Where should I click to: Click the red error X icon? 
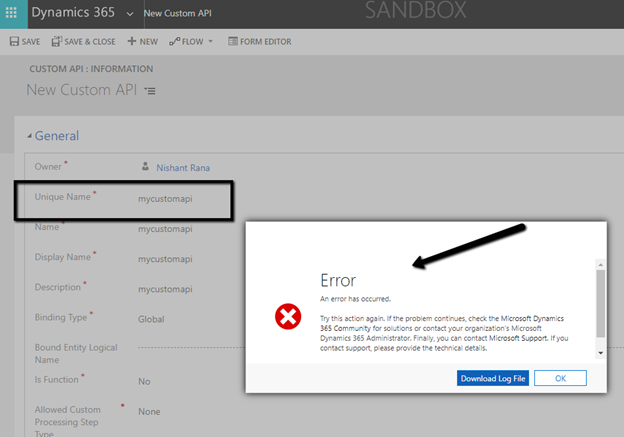pos(288,317)
